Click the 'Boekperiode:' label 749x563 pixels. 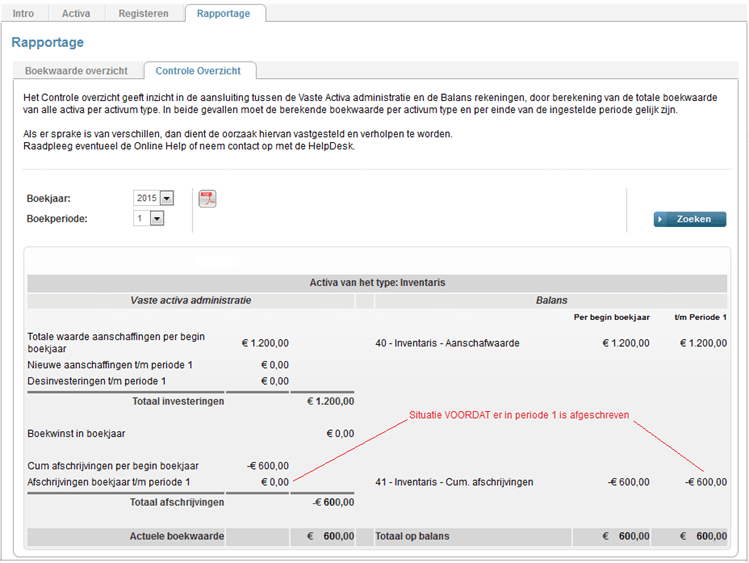(57, 219)
